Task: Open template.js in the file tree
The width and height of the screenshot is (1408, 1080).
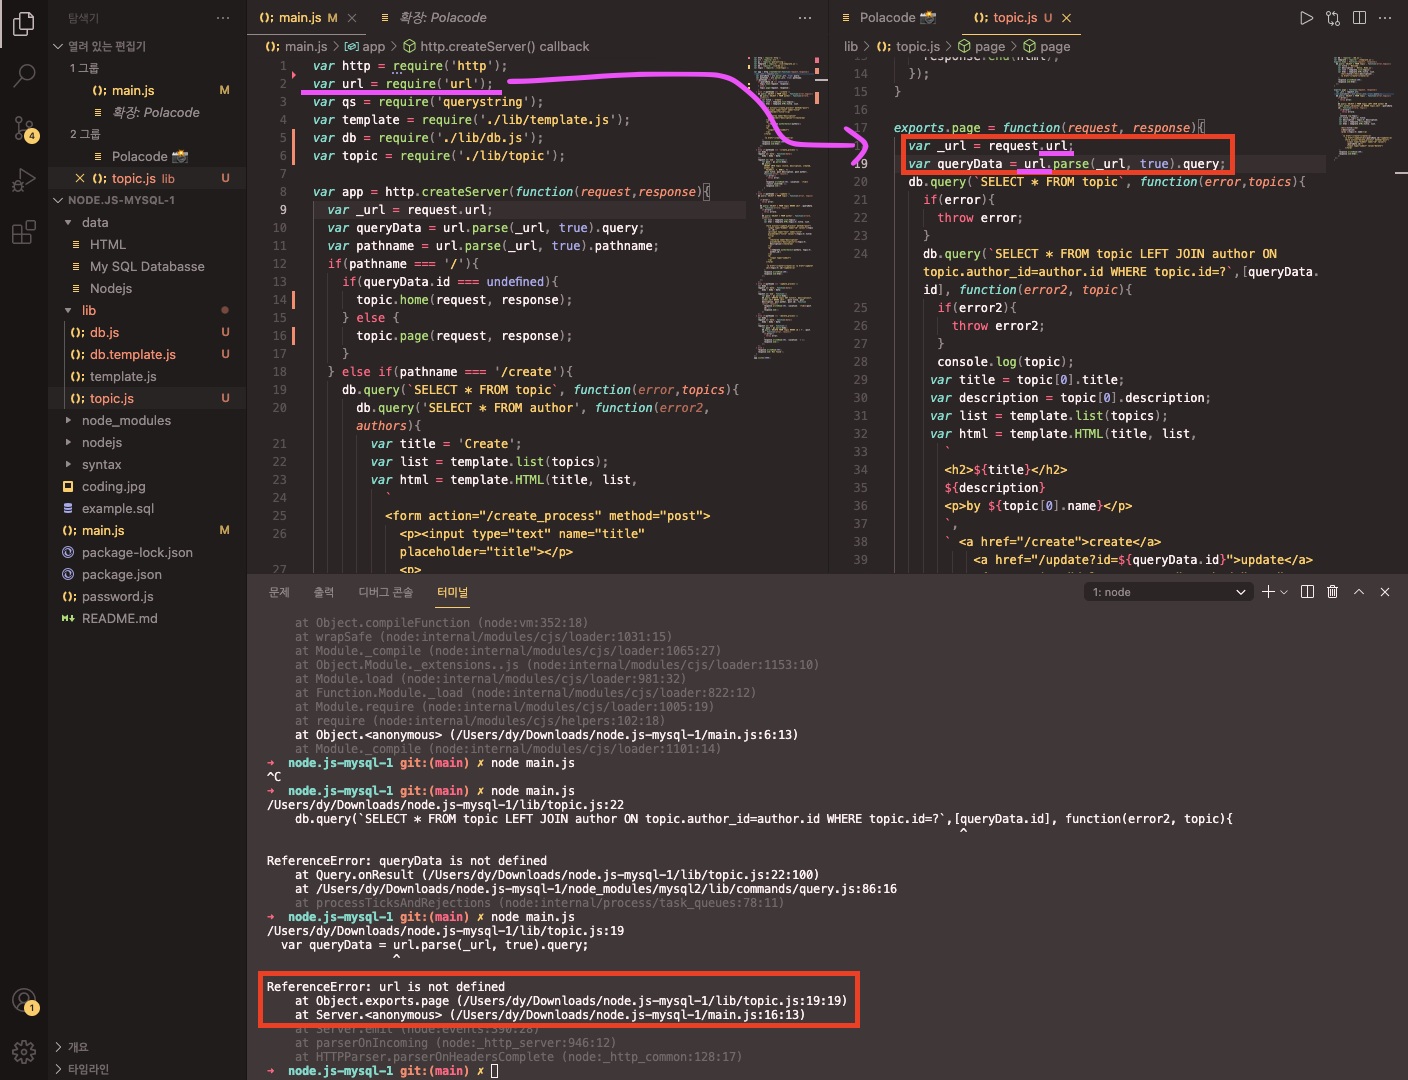Action: [148, 376]
